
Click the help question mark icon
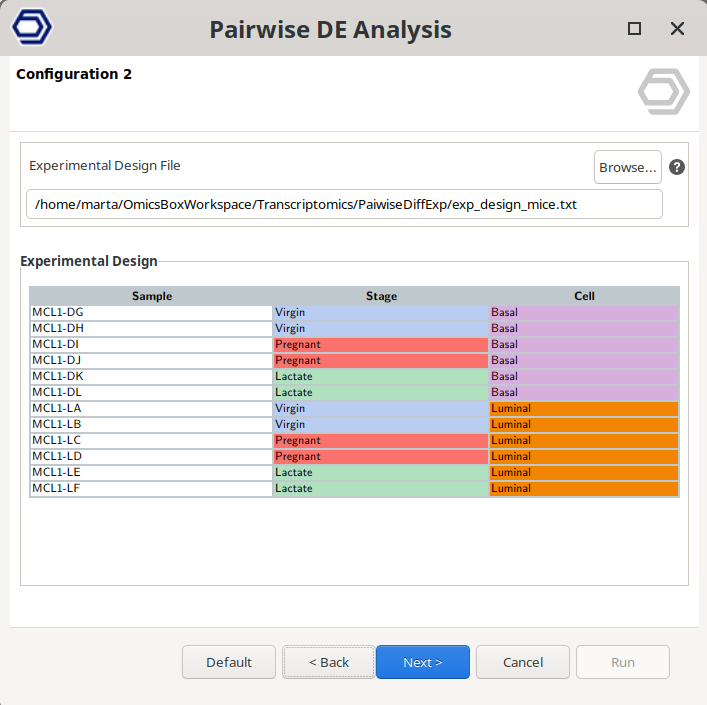[x=677, y=167]
